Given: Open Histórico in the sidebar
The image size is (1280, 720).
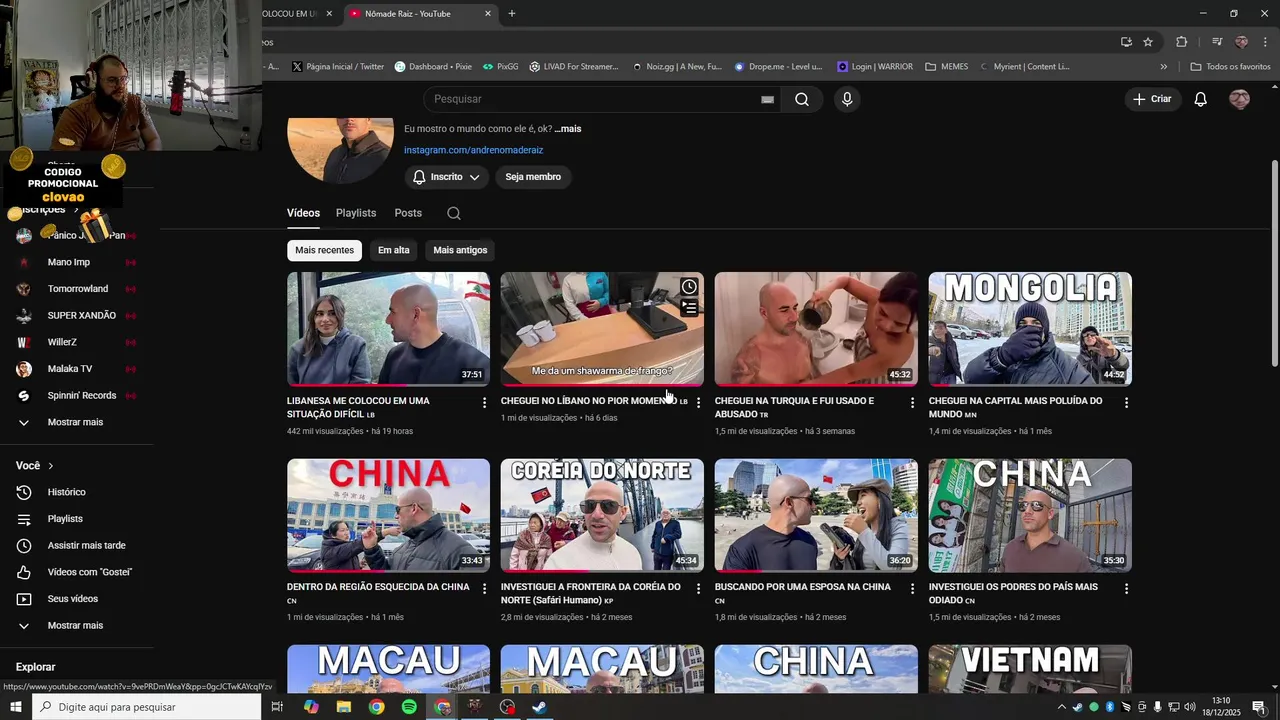Looking at the screenshot, I should (67, 492).
